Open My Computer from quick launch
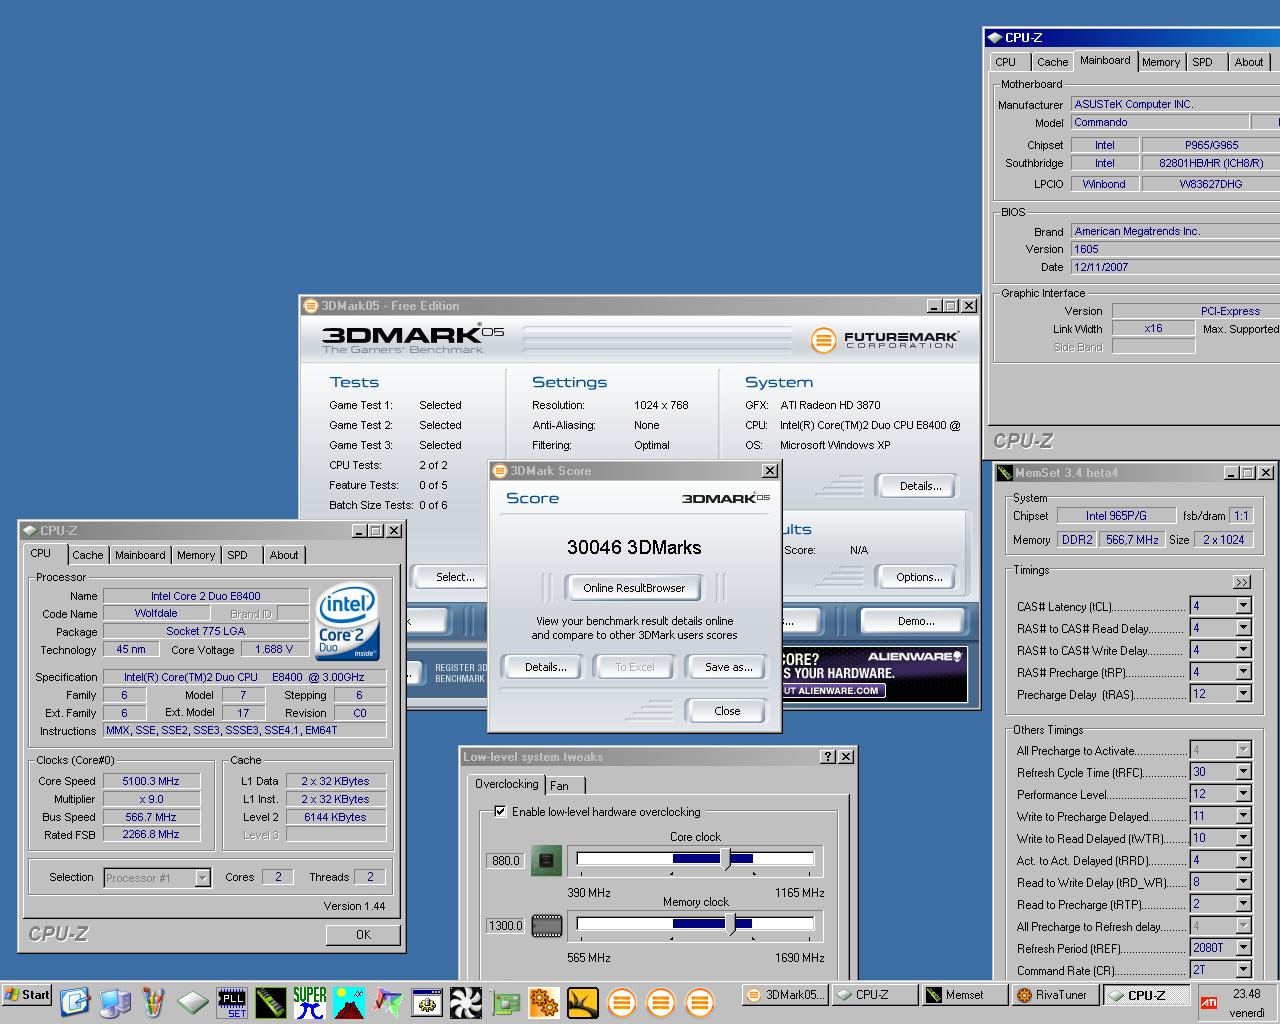The image size is (1280, 1024). 115,1002
